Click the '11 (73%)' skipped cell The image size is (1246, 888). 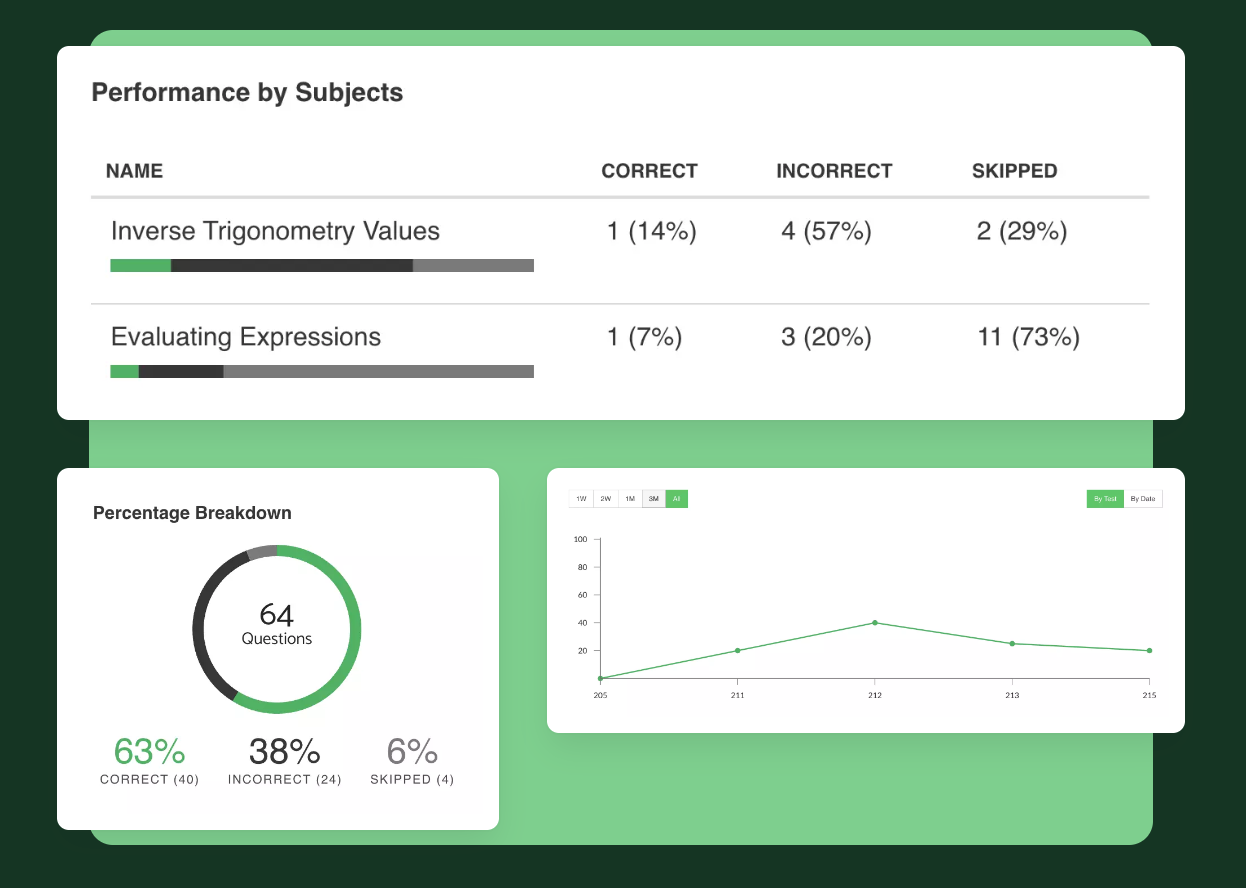point(1028,338)
